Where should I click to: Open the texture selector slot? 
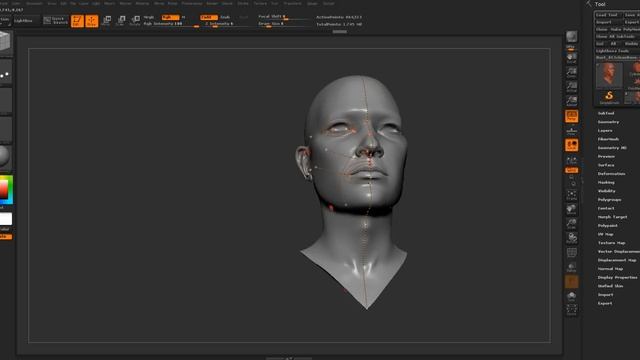[6, 129]
